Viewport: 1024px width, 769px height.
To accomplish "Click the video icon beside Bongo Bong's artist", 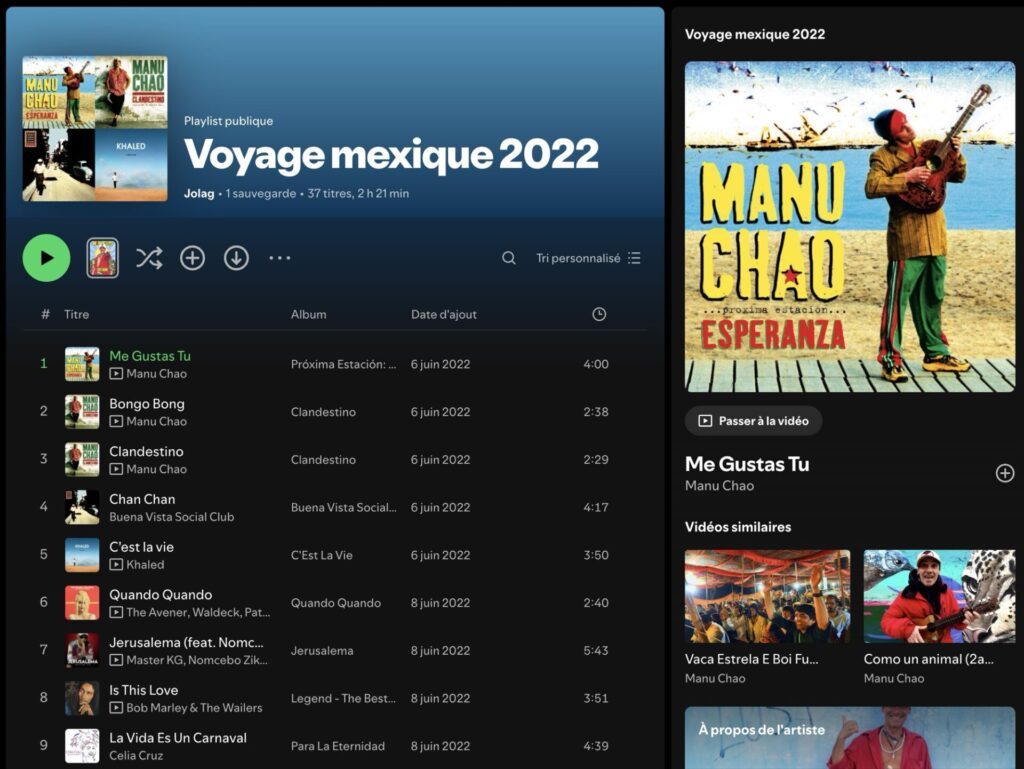I will click(116, 422).
